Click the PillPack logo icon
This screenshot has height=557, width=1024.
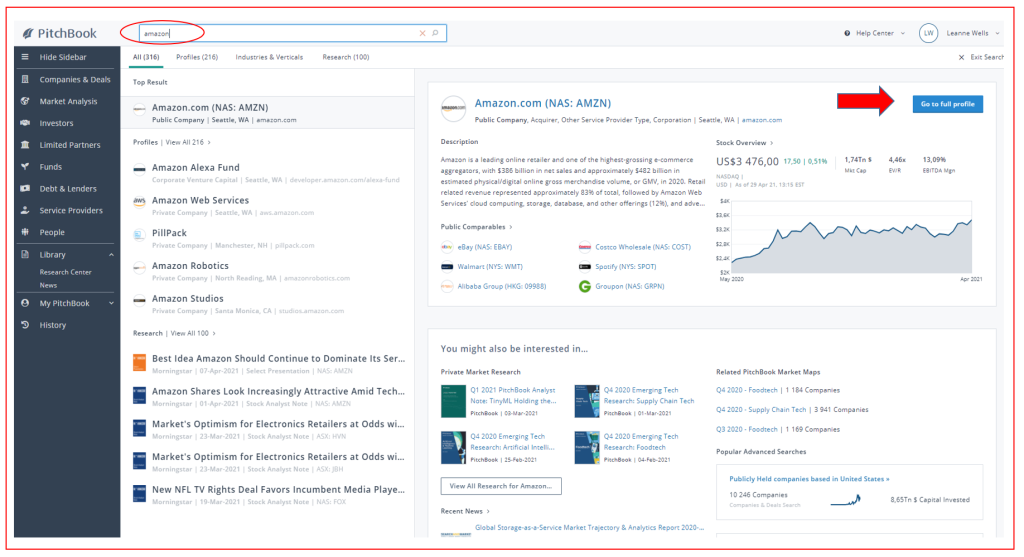[139, 234]
